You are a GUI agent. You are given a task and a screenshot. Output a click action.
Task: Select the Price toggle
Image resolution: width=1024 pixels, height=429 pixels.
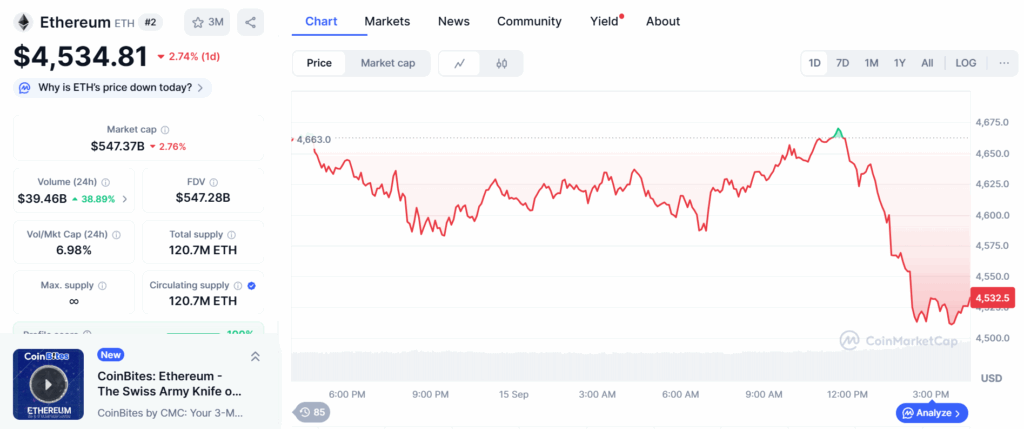[319, 63]
